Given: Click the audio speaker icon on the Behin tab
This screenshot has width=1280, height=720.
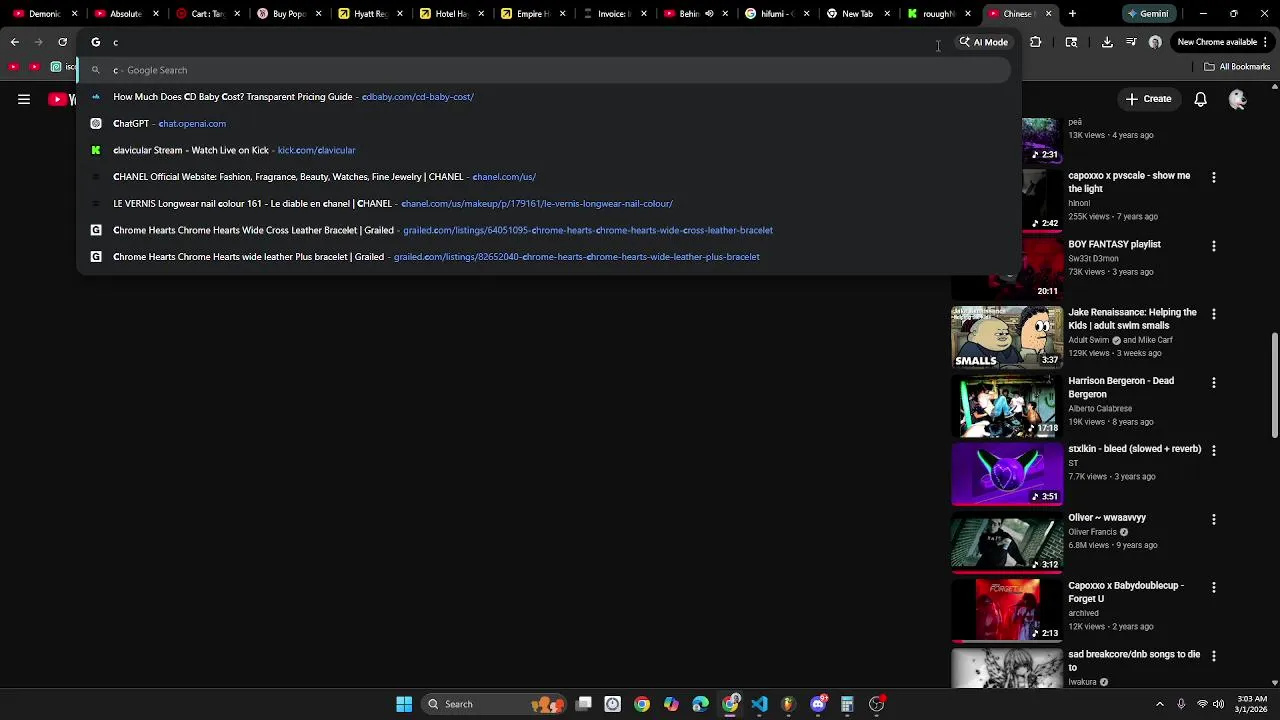Looking at the screenshot, I should 709,14.
